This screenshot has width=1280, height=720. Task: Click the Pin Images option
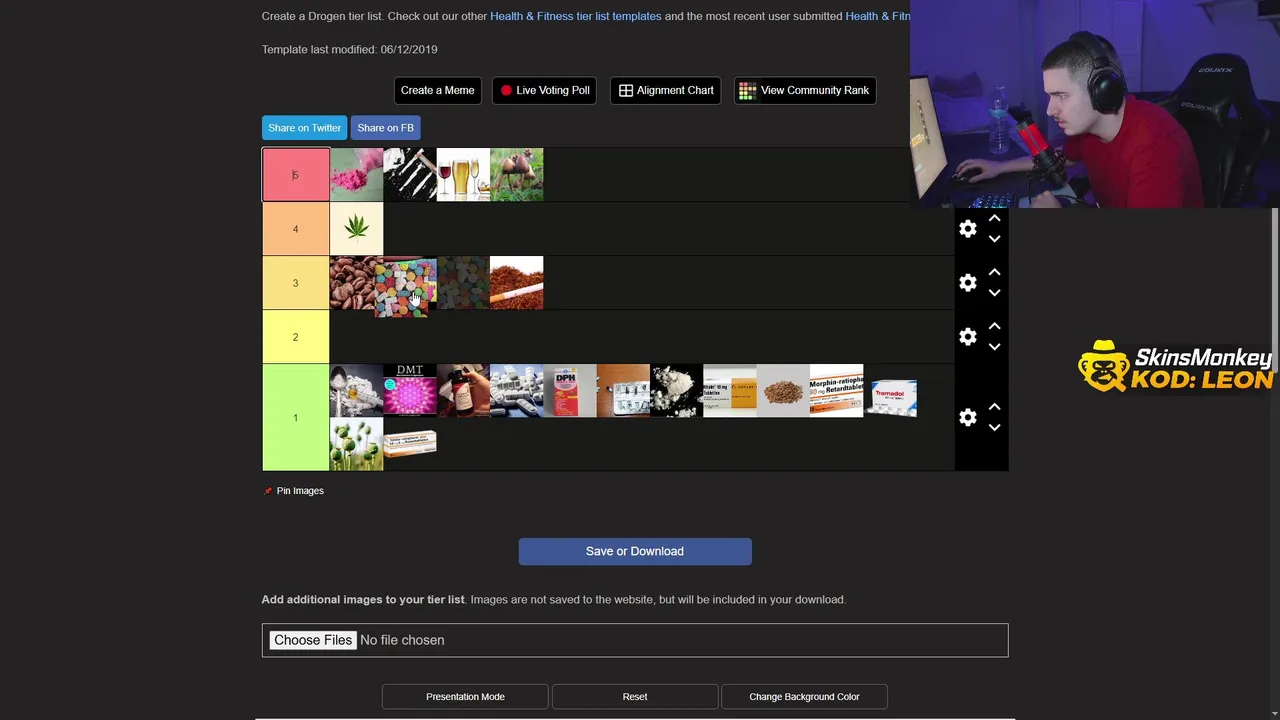coord(293,491)
